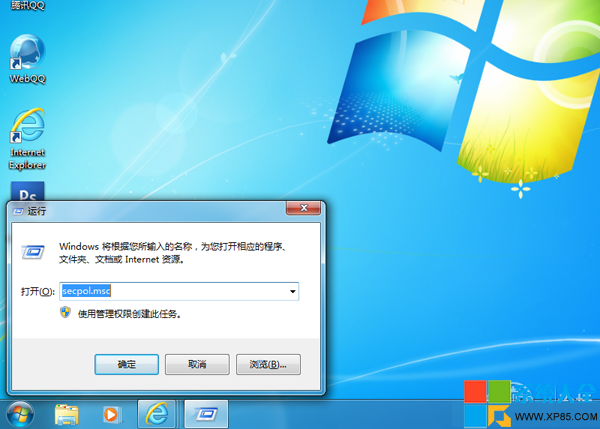
Task: Open Internet Explorer desktop shortcut
Action: coord(28,139)
